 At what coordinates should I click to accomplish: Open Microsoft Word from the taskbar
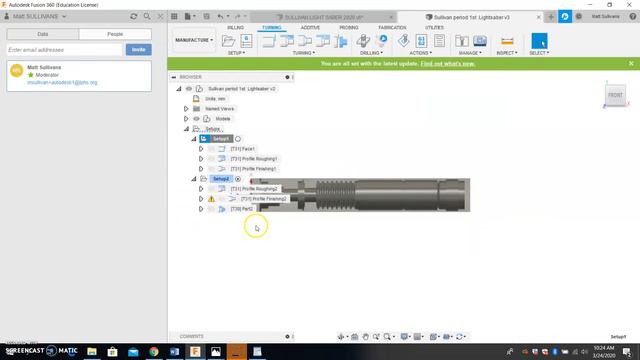point(174,351)
